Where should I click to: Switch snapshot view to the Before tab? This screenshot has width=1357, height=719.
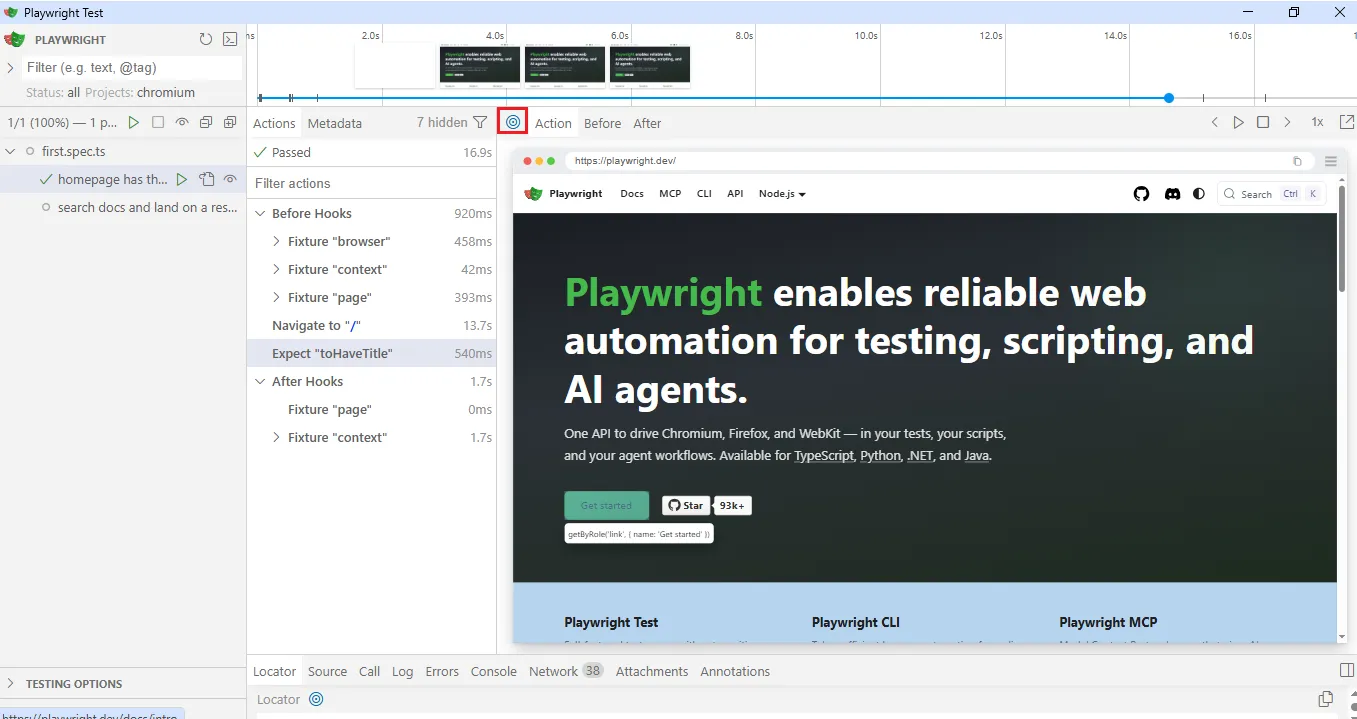coord(603,123)
